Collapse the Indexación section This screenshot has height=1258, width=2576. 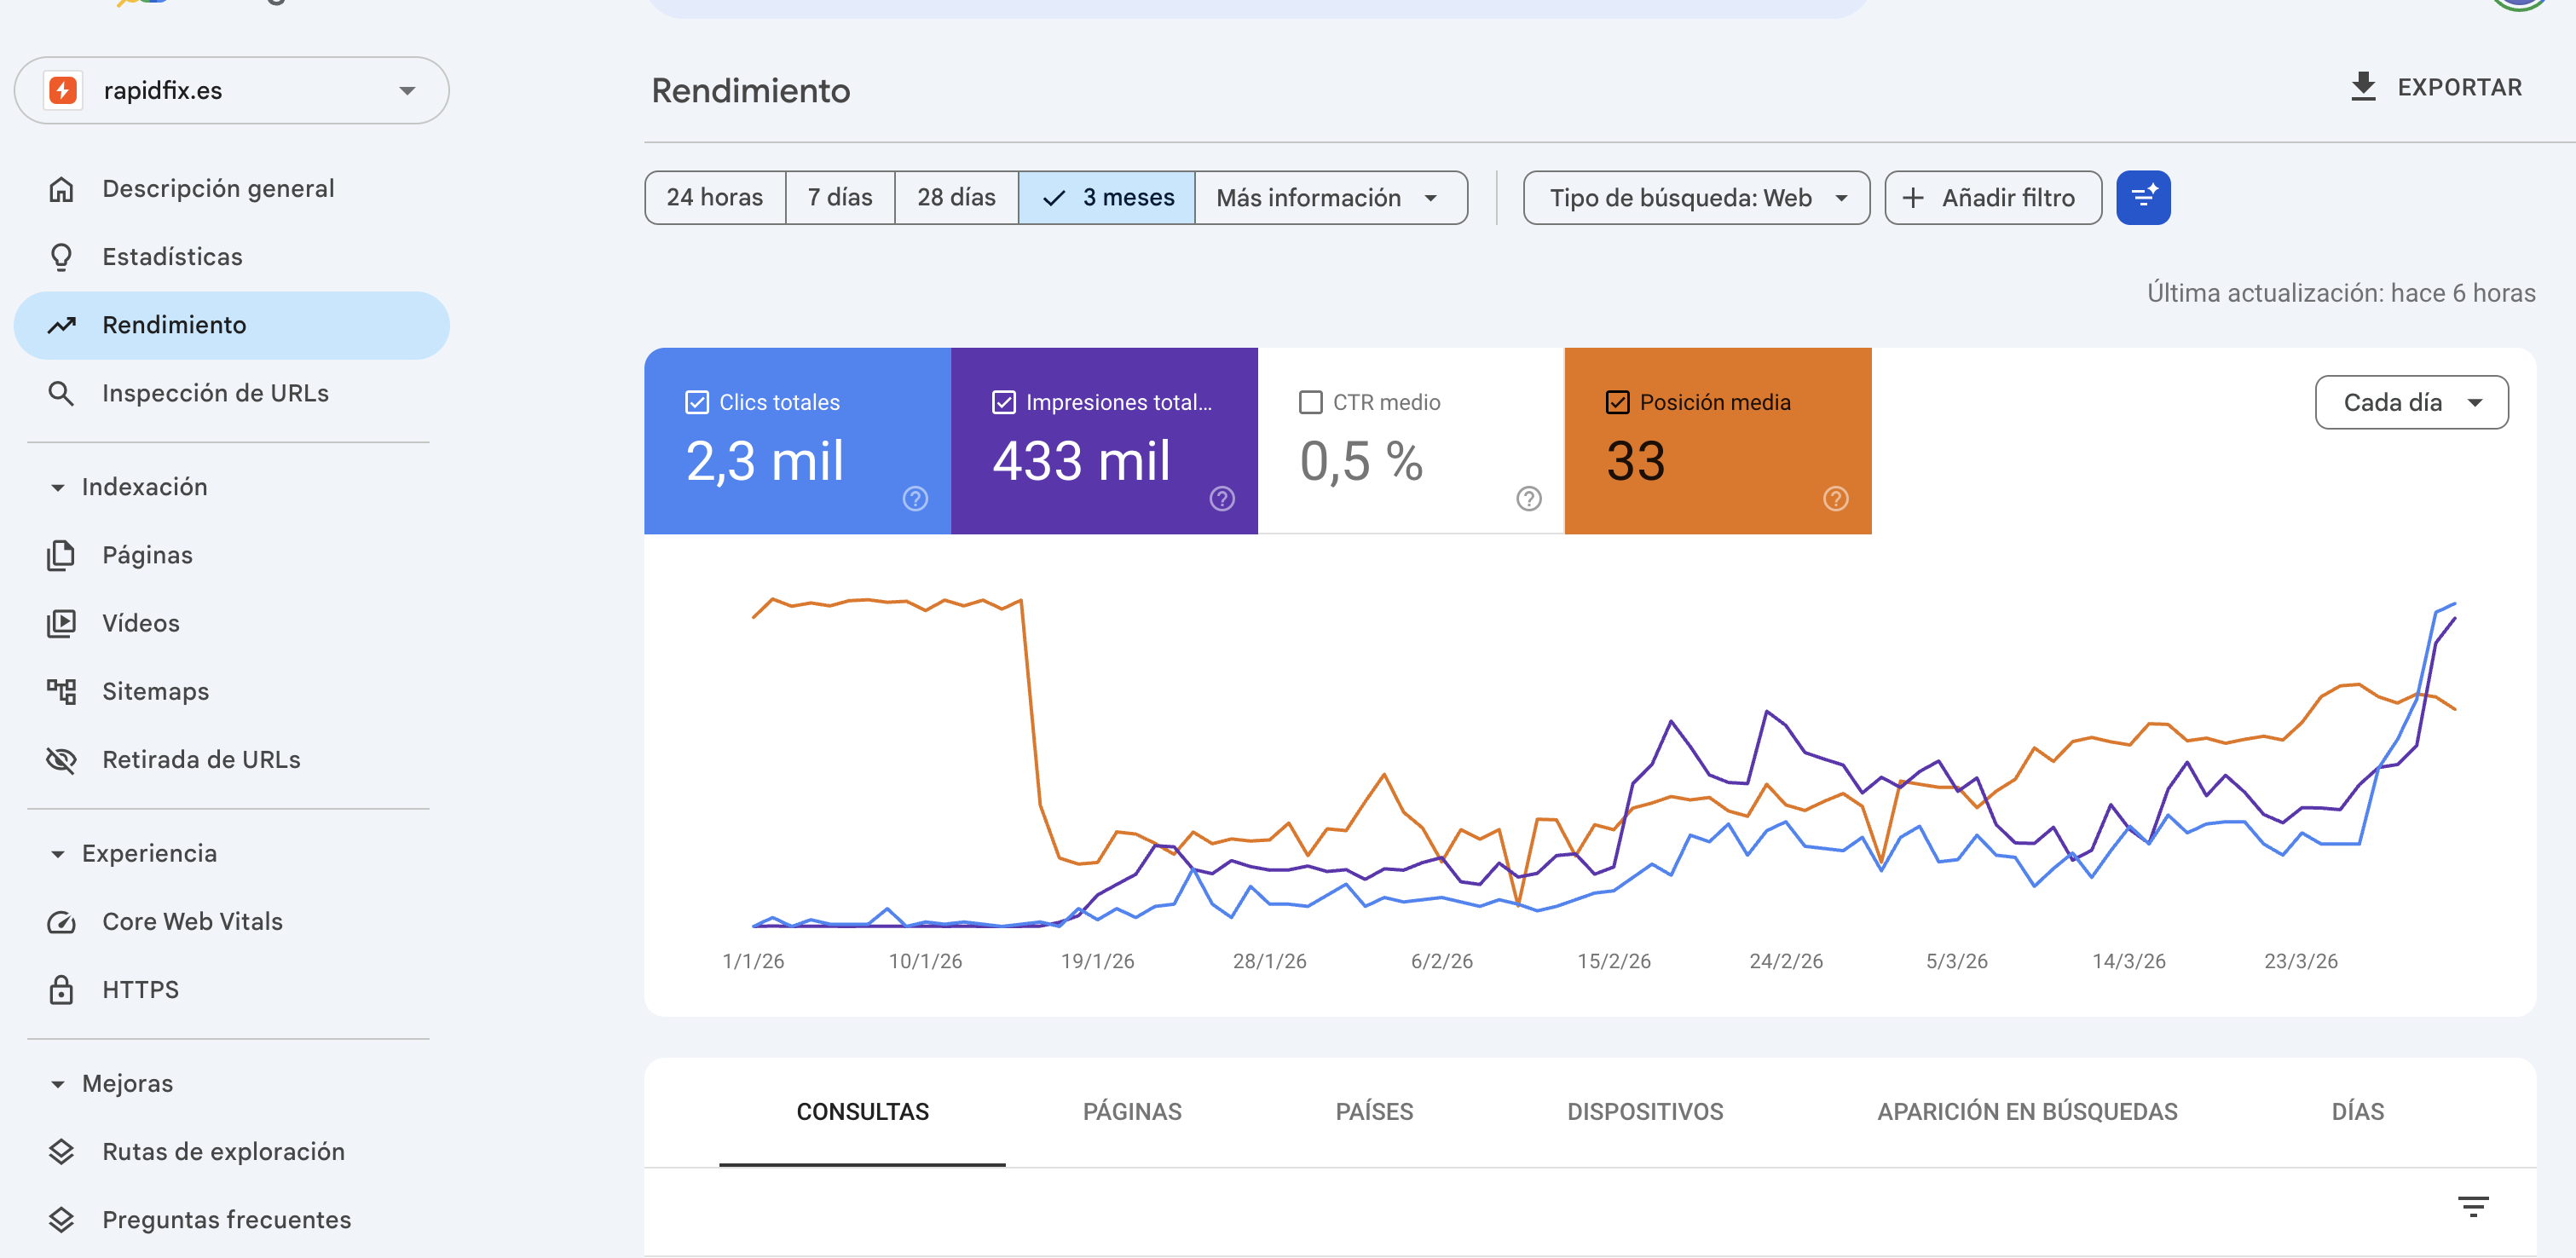tap(58, 487)
